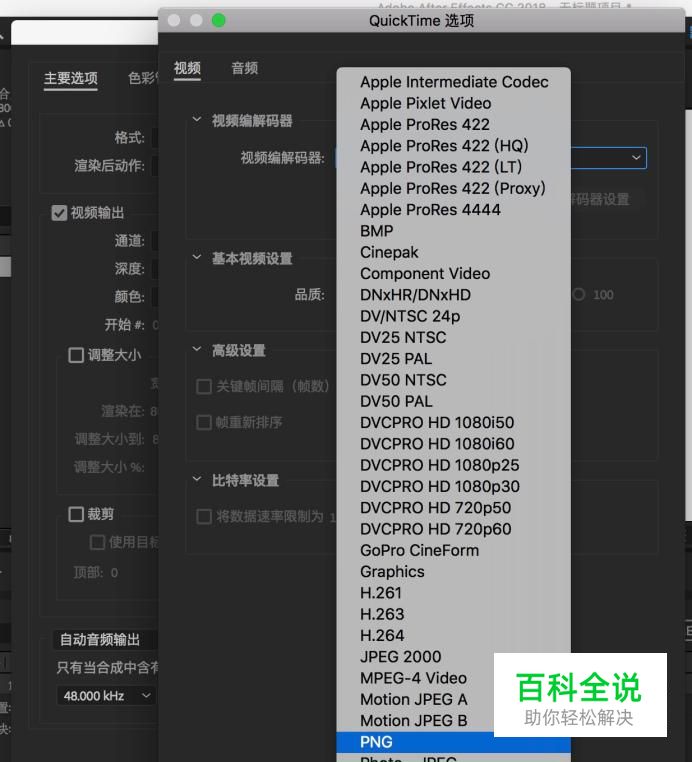
Task: Select Apple Intermediate Codec from list
Action: point(453,82)
